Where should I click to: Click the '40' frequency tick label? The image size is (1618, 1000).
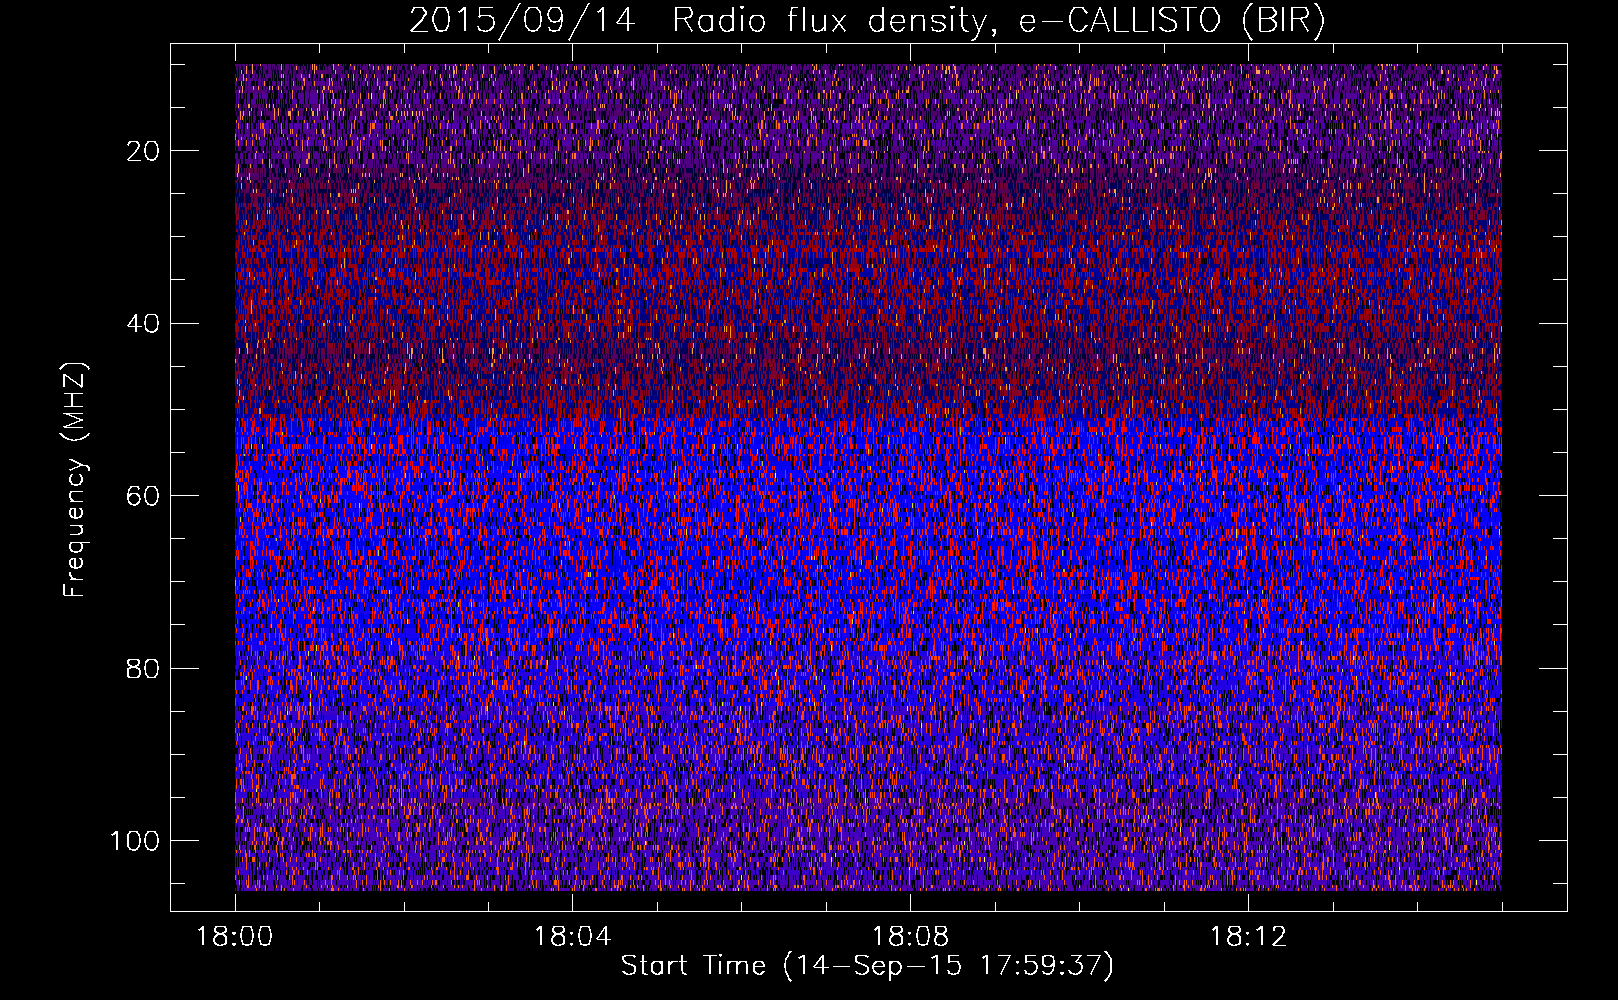click(x=144, y=324)
